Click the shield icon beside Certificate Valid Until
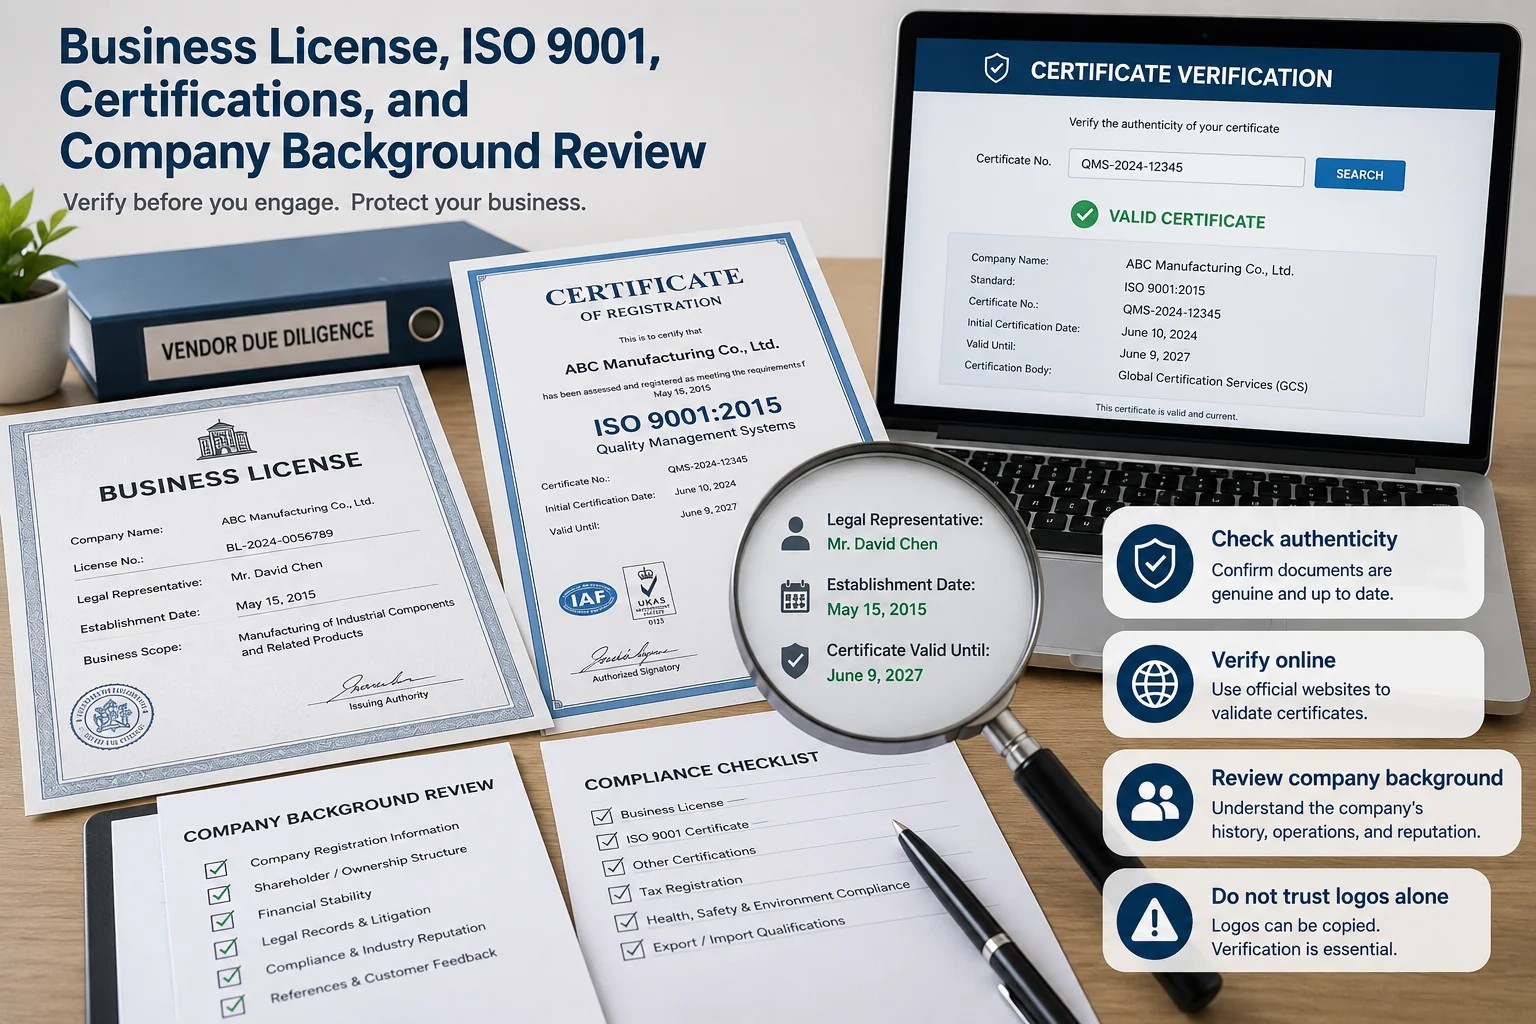 click(x=795, y=661)
